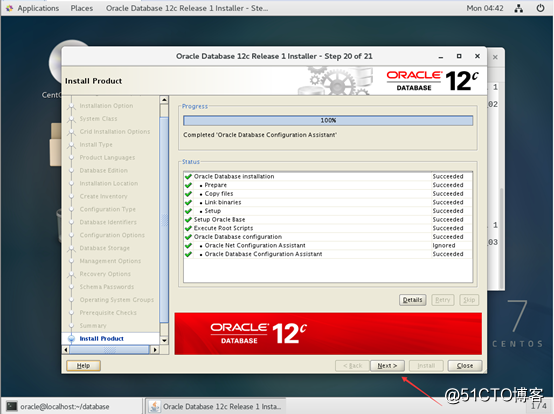554x414 pixels.
Task: Click the 'Oracle Database configuration' status row
Action: click(328, 237)
